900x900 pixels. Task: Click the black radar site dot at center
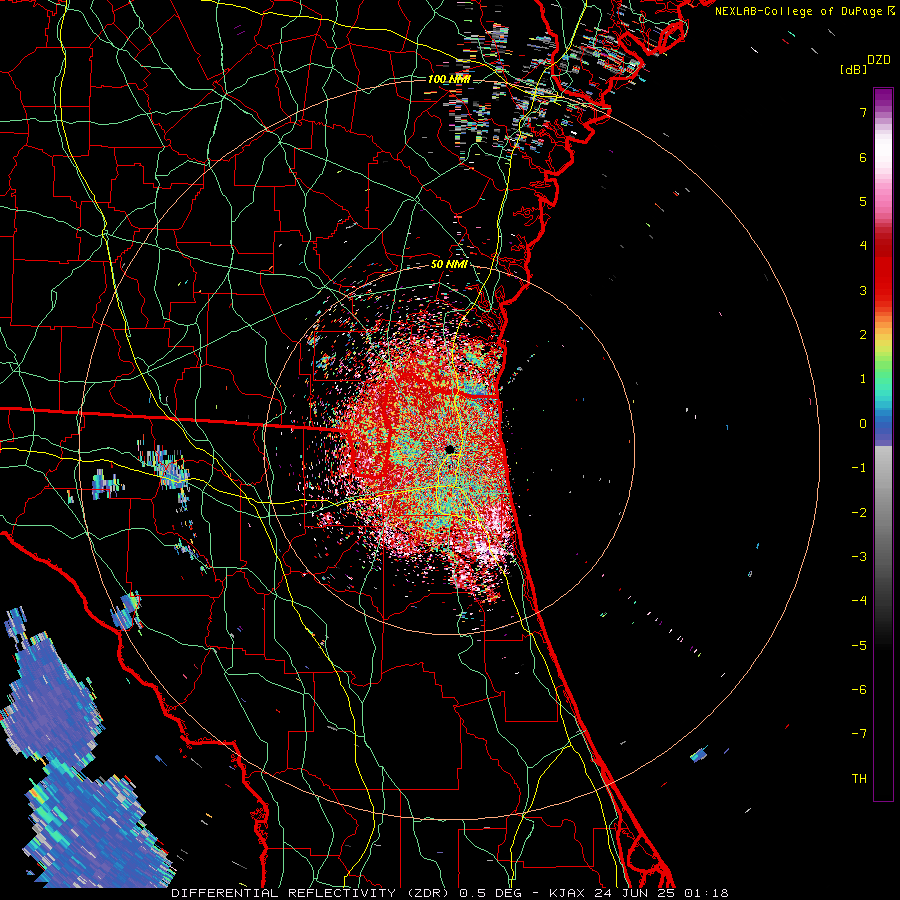point(450,449)
